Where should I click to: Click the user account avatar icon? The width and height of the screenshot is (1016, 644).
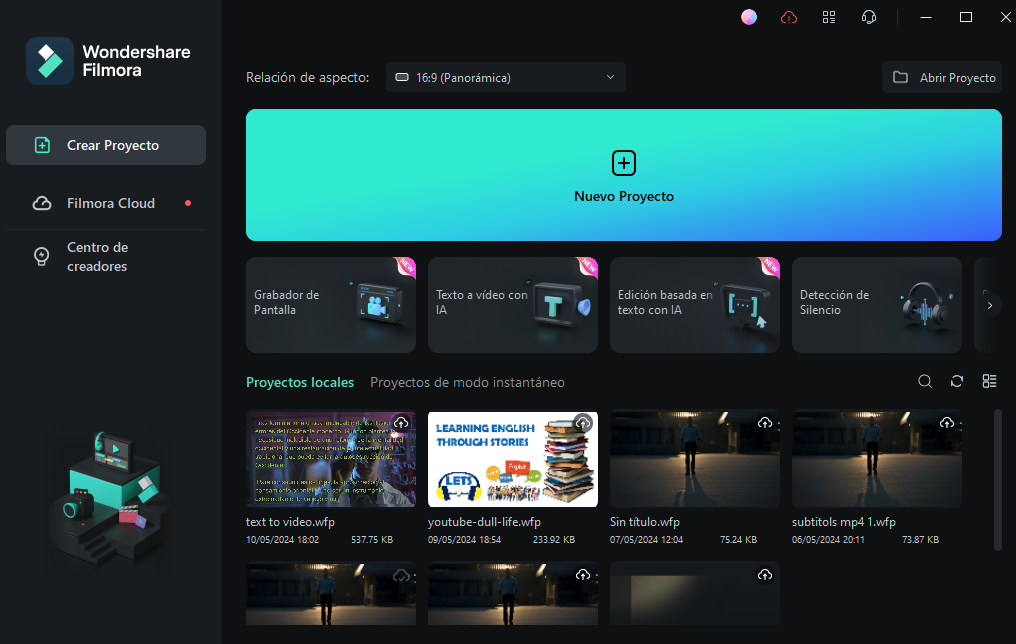pyautogui.click(x=749, y=17)
